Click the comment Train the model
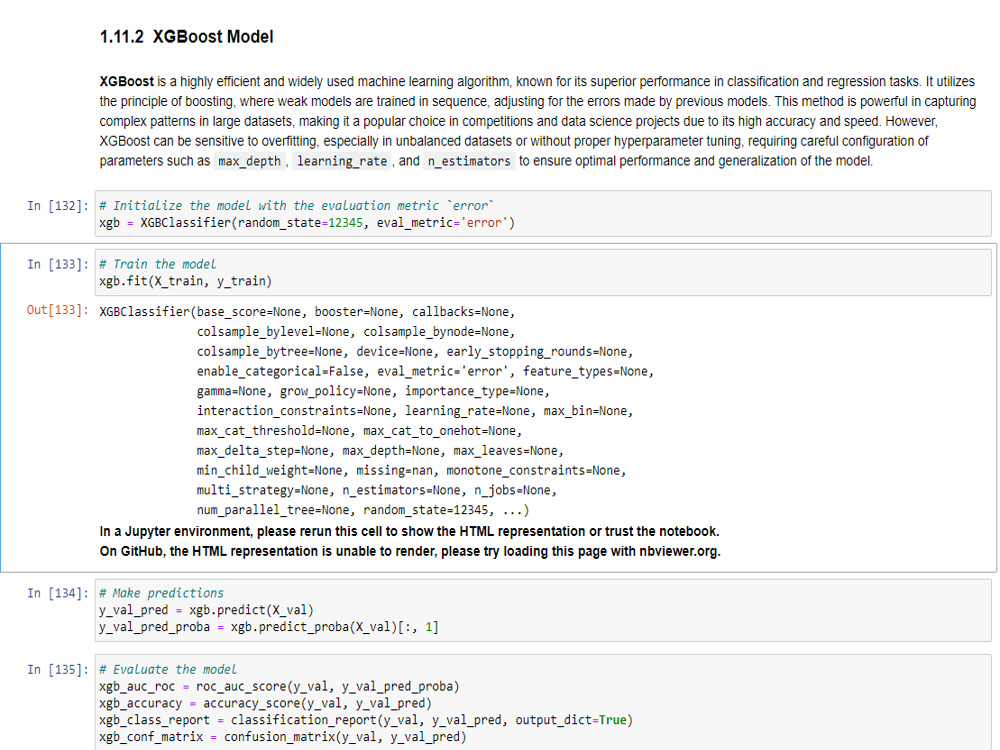Image resolution: width=1000 pixels, height=750 pixels. click(x=158, y=264)
